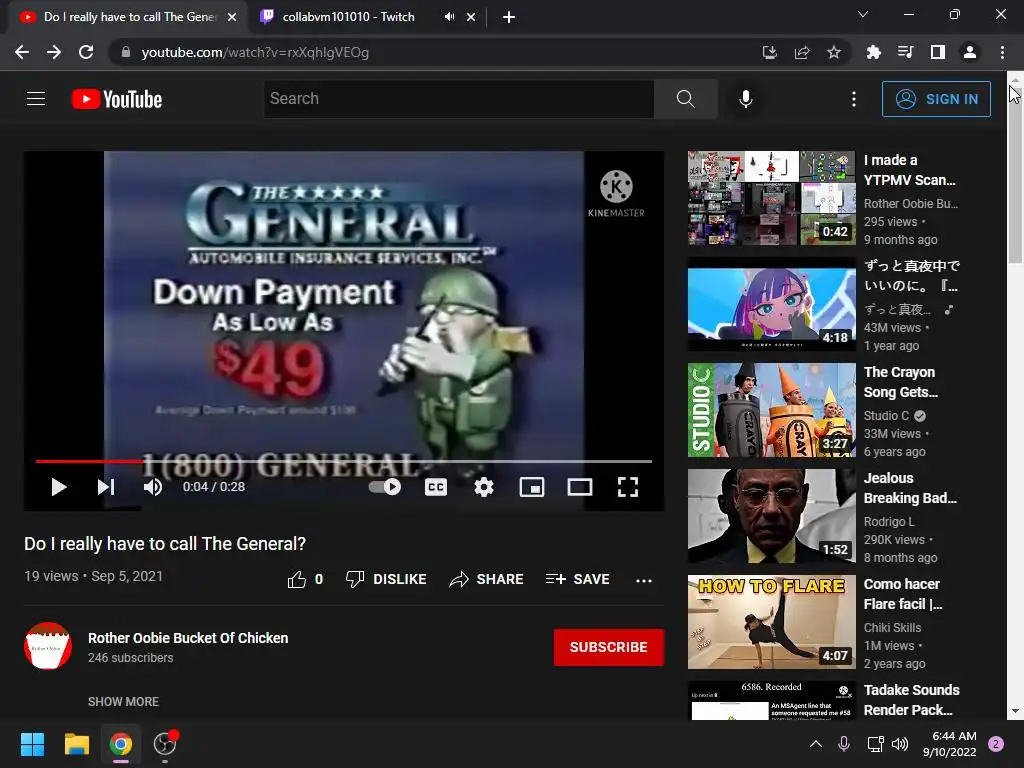1024x768 pixels.
Task: Open the Studio C channel link
Action: [886, 415]
